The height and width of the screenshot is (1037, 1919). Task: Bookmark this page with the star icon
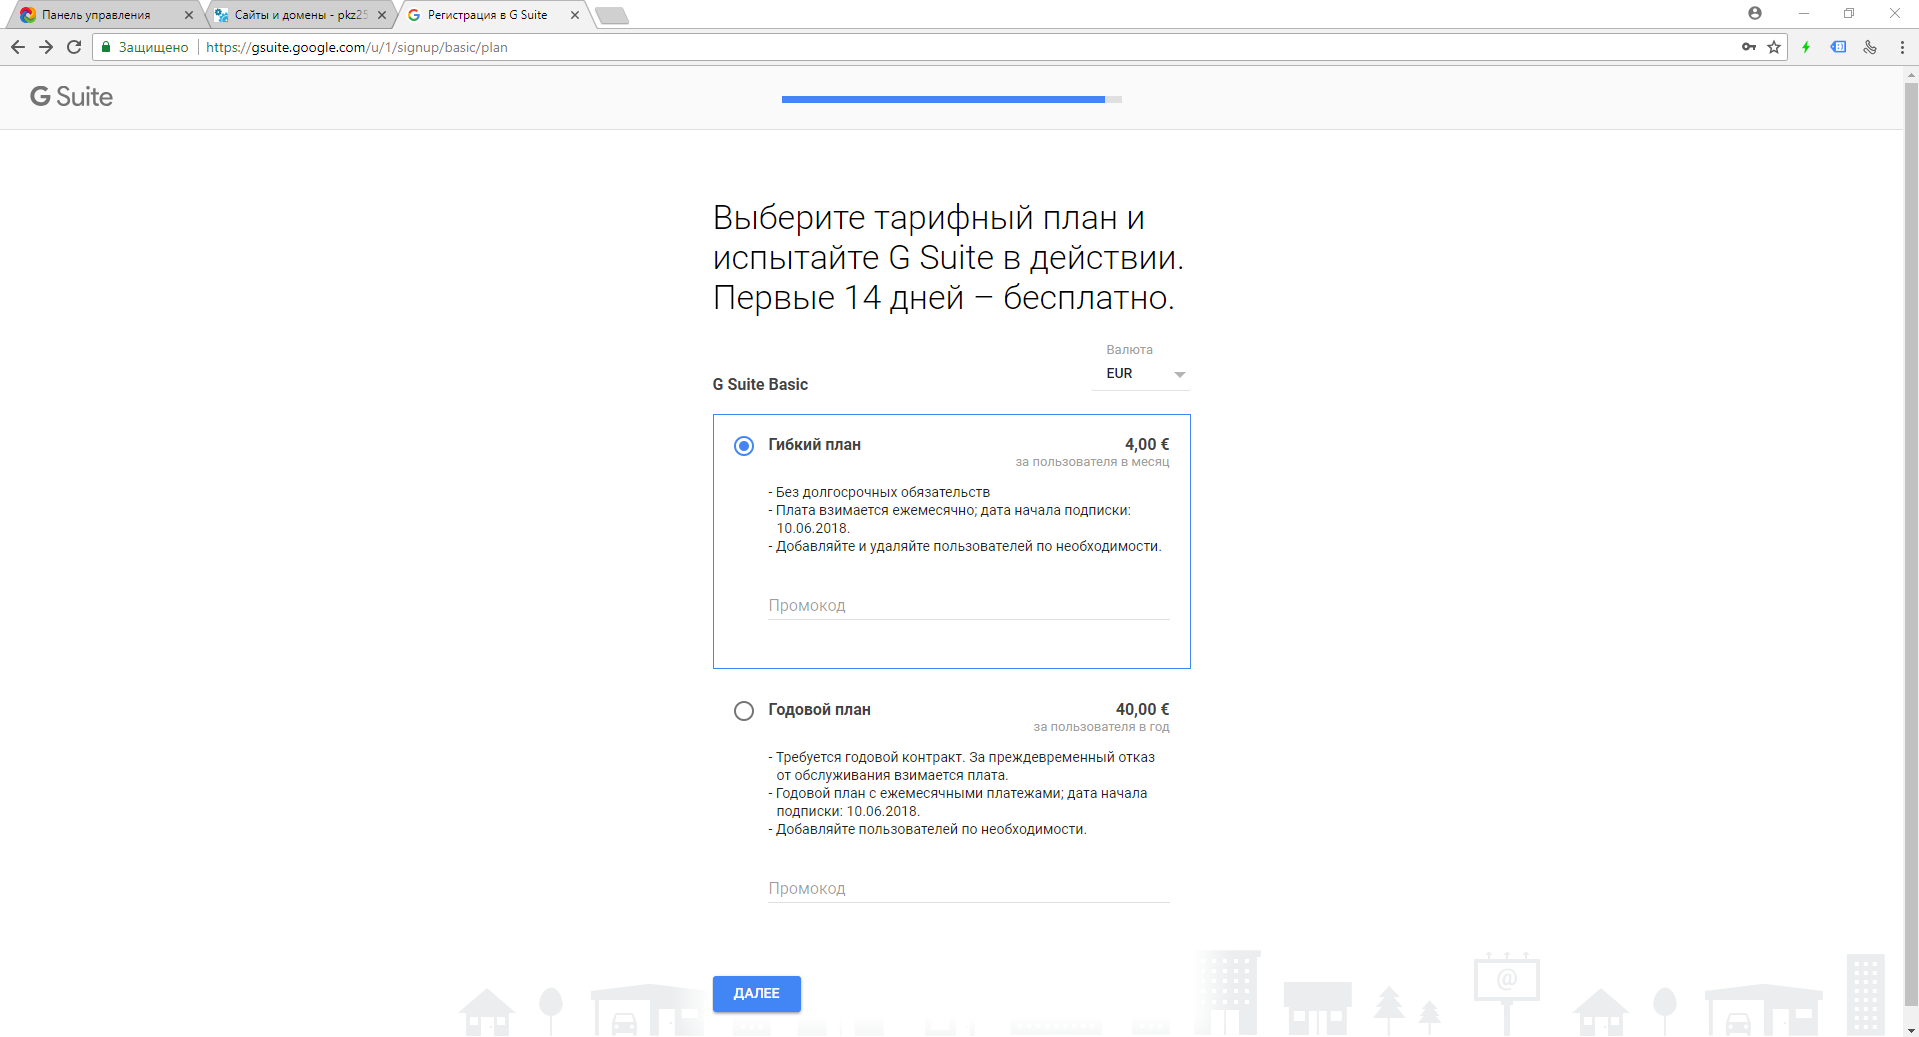[x=1774, y=47]
